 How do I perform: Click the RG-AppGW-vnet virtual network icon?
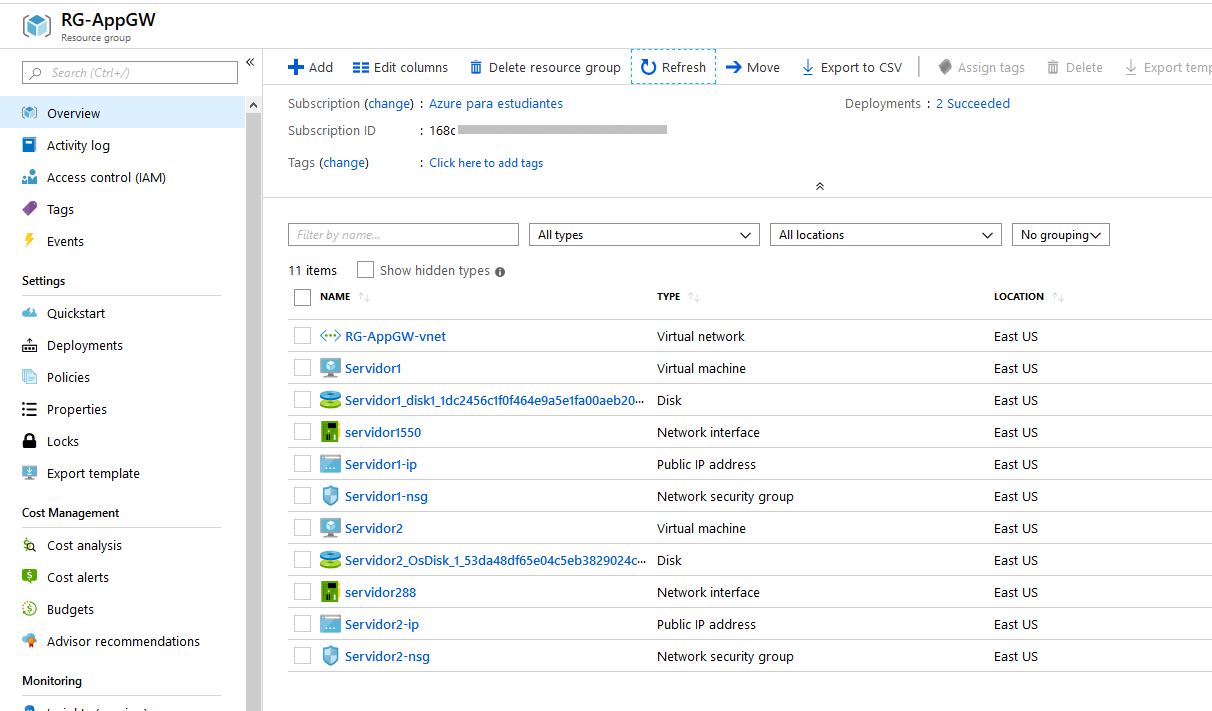pyautogui.click(x=330, y=336)
